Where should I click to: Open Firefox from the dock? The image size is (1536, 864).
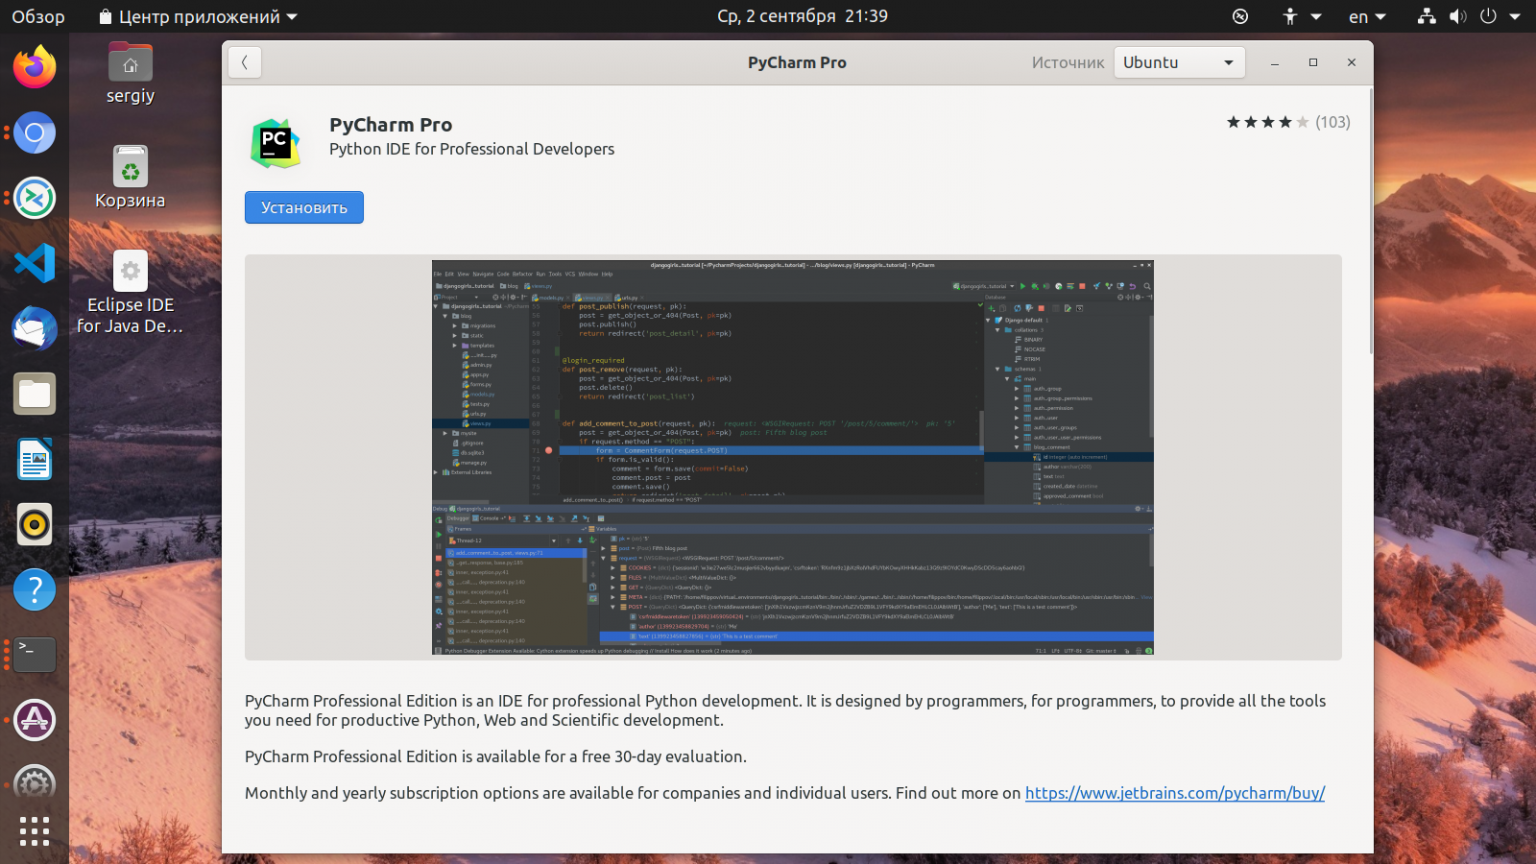[34, 68]
